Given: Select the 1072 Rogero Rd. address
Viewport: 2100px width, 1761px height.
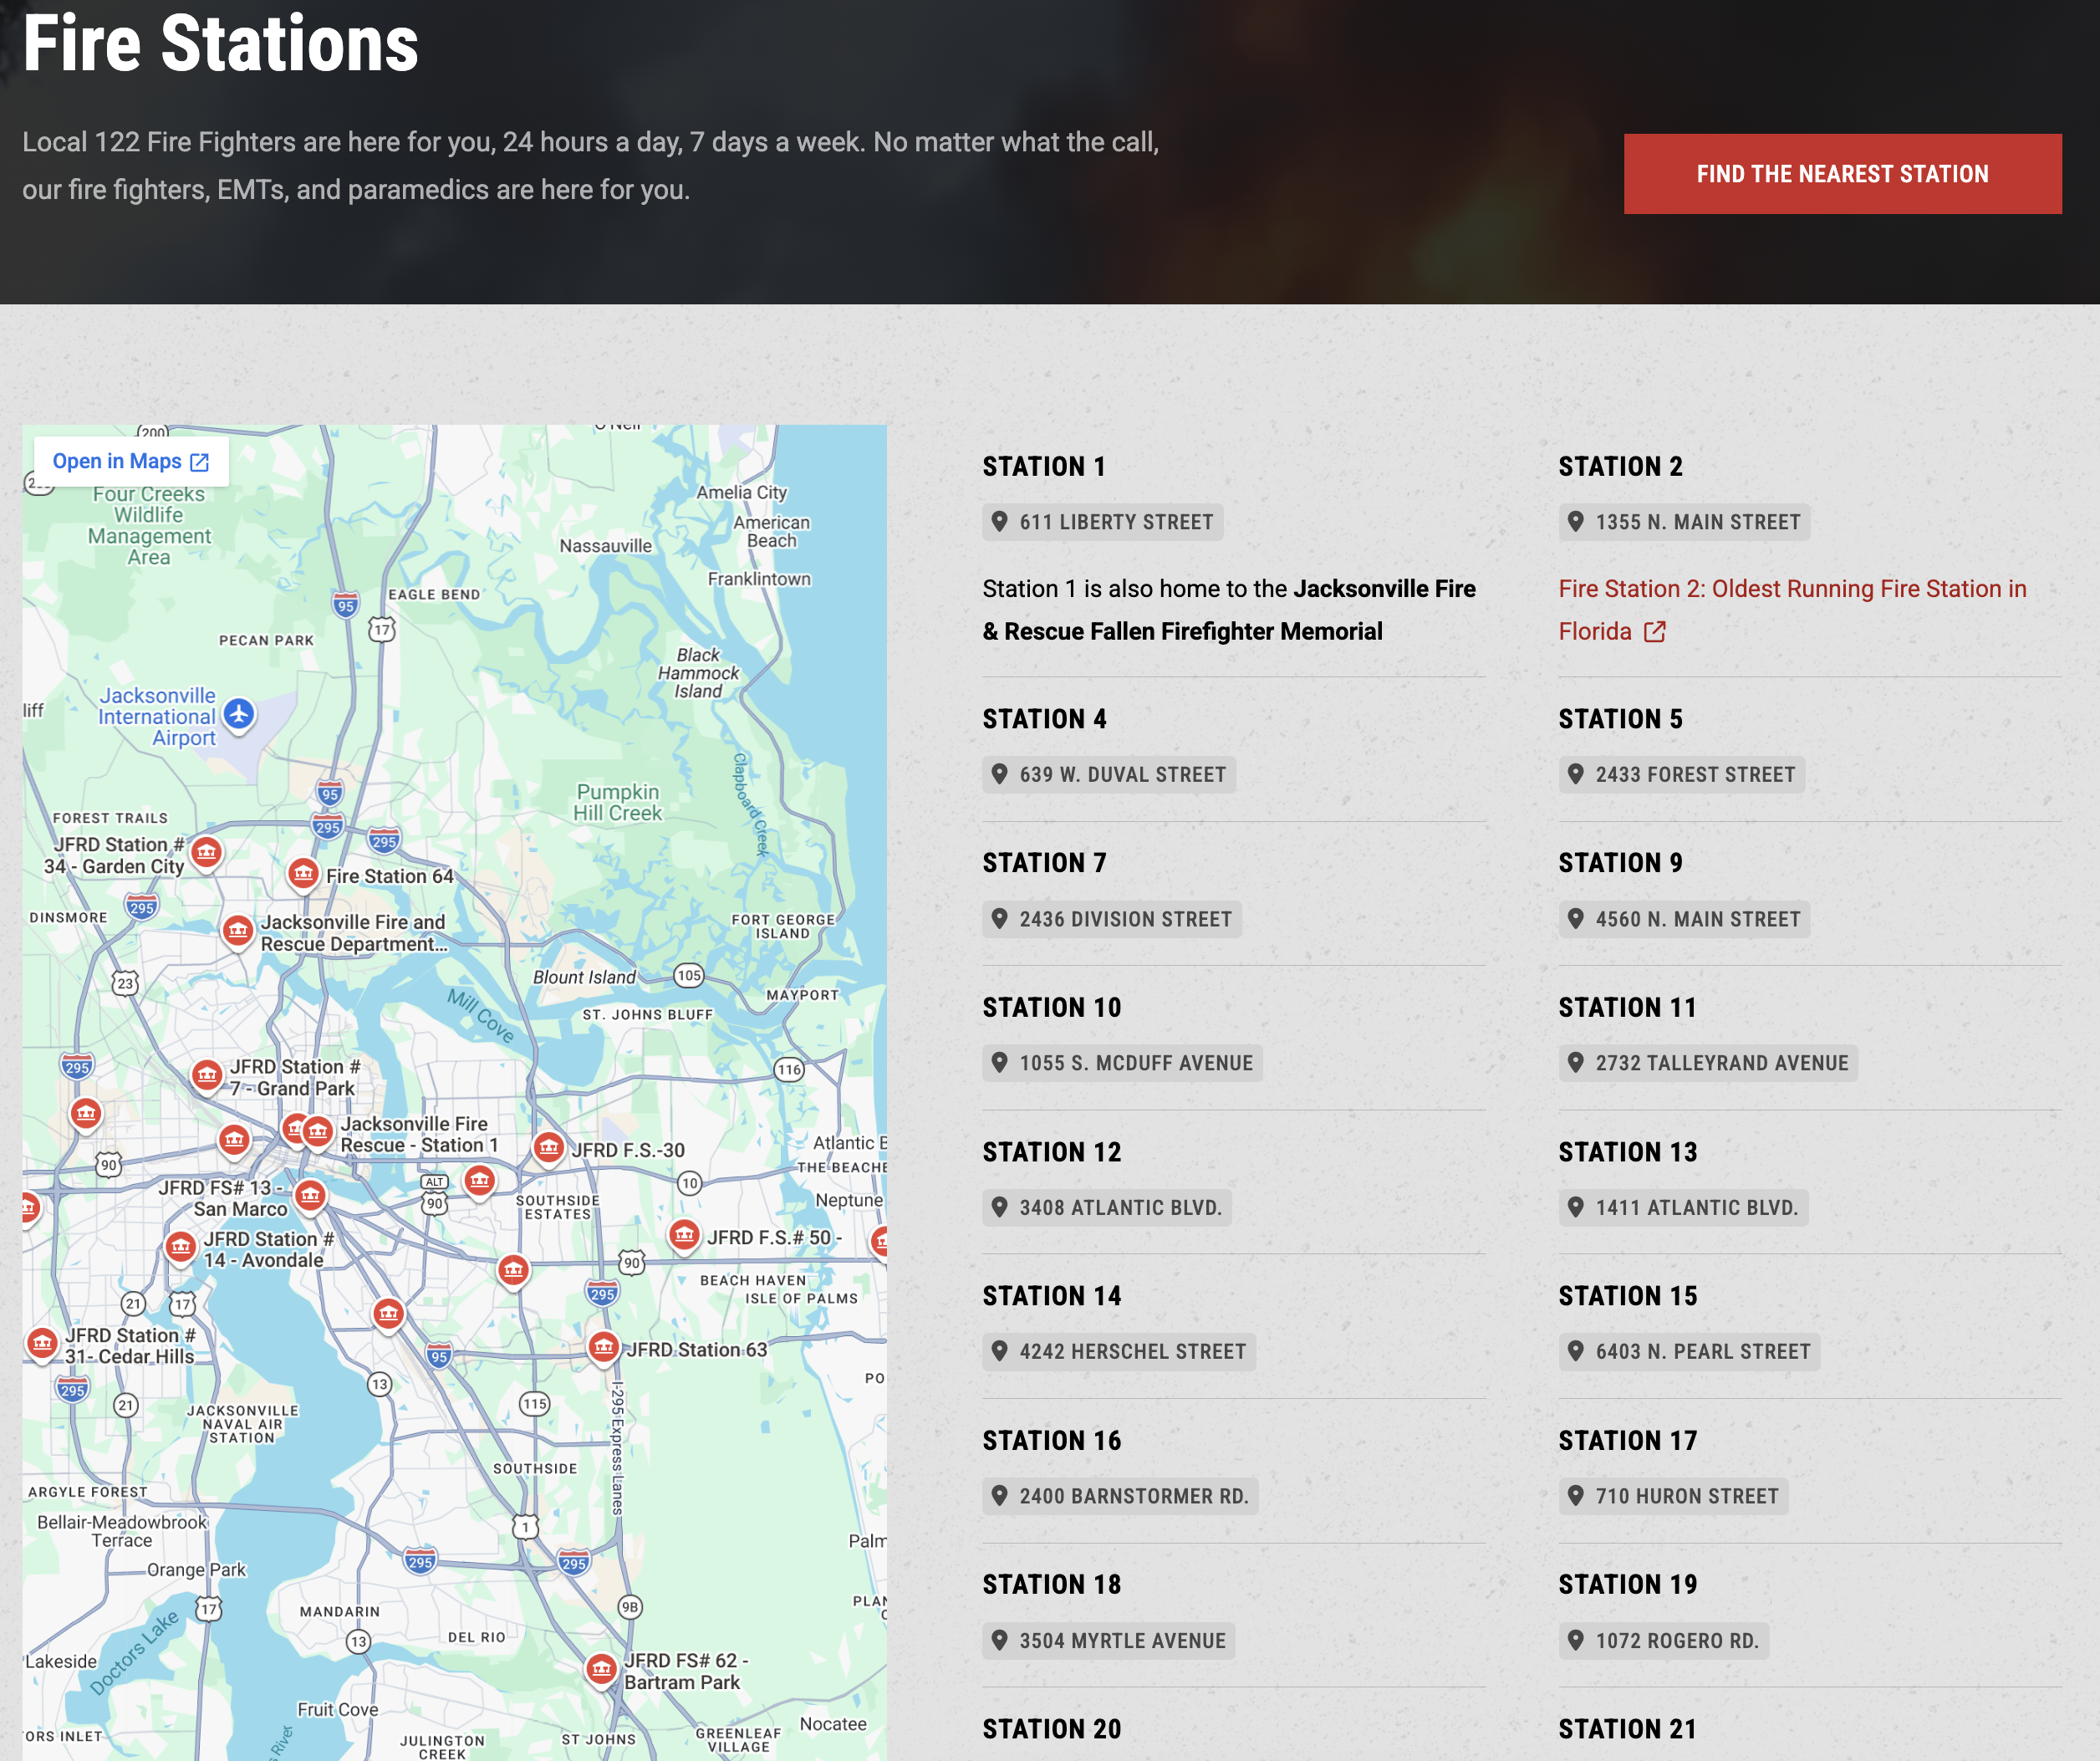Looking at the screenshot, I should point(1664,1640).
